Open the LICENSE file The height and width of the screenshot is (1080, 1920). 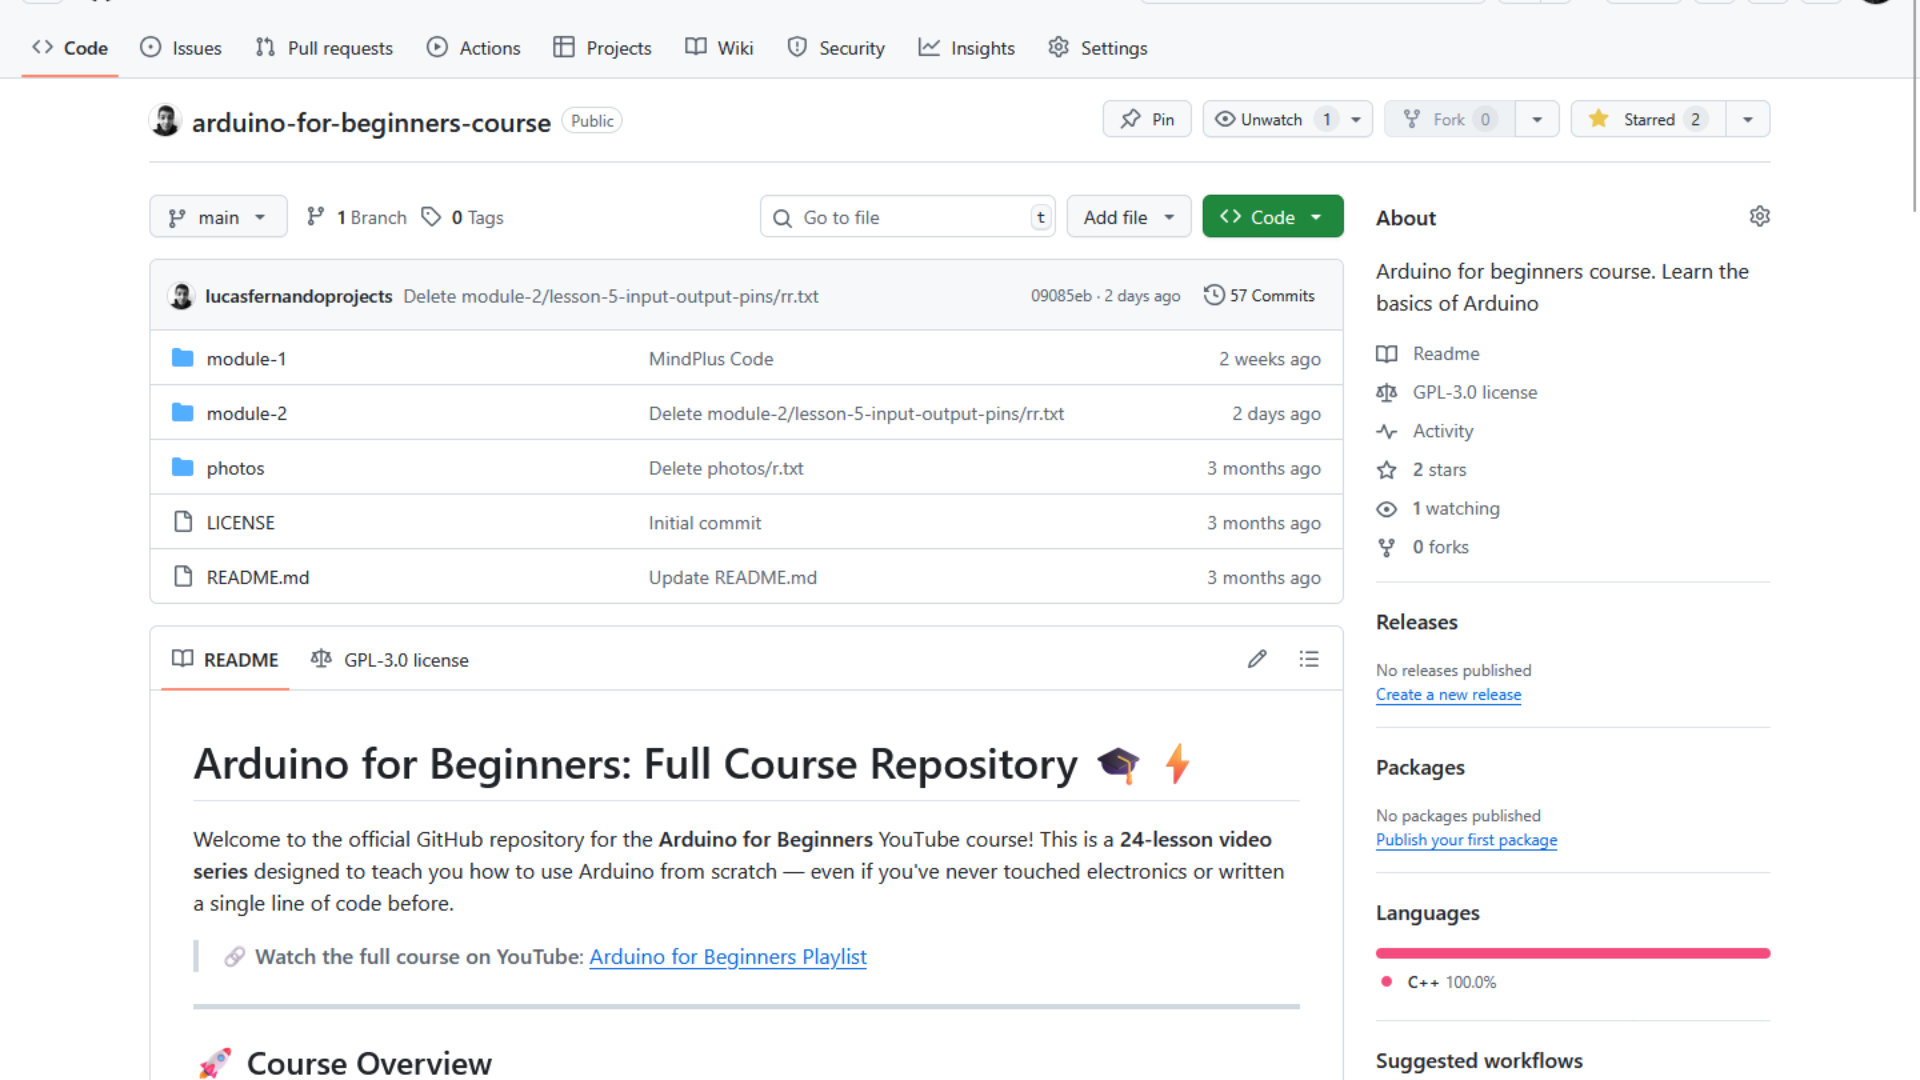pyautogui.click(x=240, y=523)
